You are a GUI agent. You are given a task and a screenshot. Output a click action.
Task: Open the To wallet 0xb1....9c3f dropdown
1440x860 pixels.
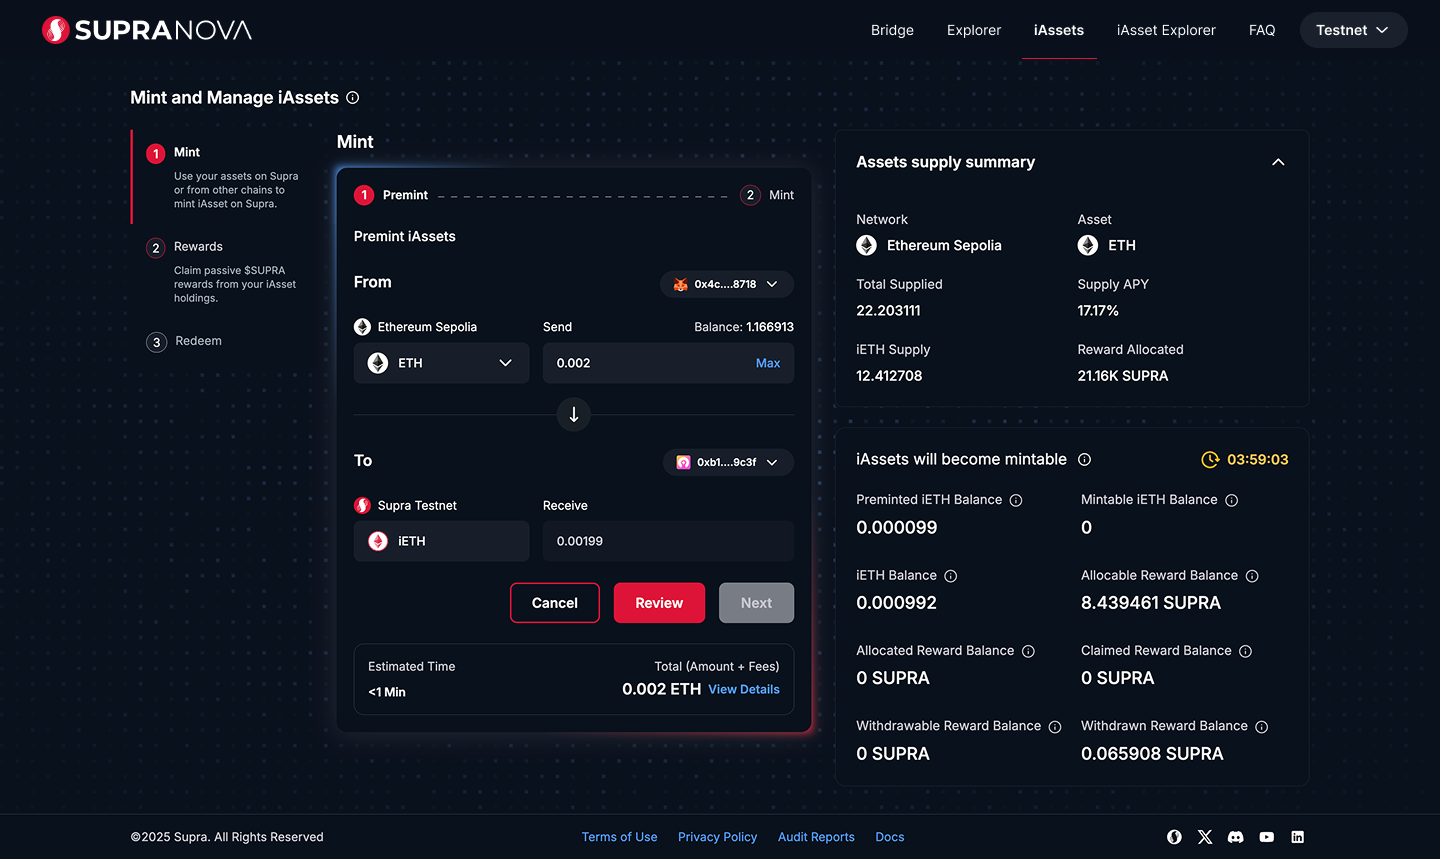click(728, 462)
